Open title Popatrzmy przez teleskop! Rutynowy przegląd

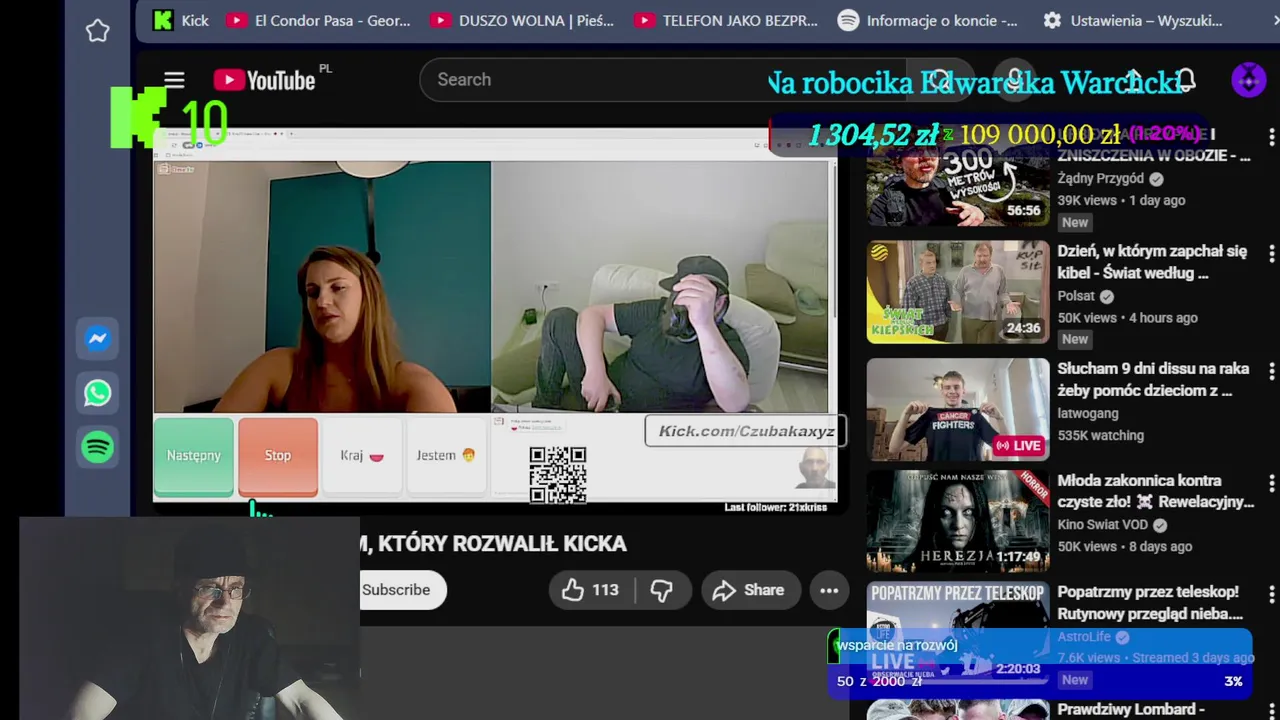pyautogui.click(x=1150, y=603)
